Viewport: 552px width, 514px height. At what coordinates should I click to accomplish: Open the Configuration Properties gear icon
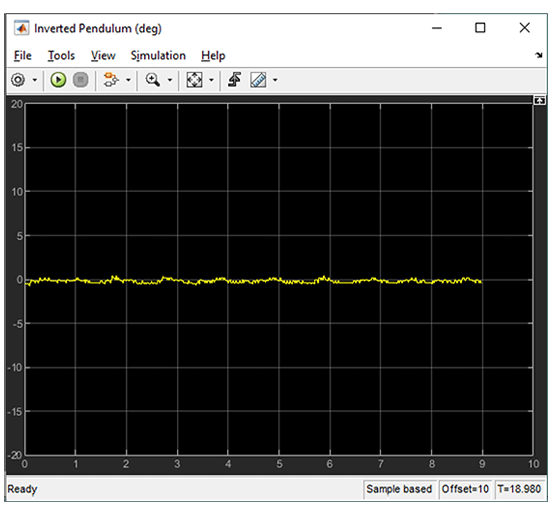(18, 80)
